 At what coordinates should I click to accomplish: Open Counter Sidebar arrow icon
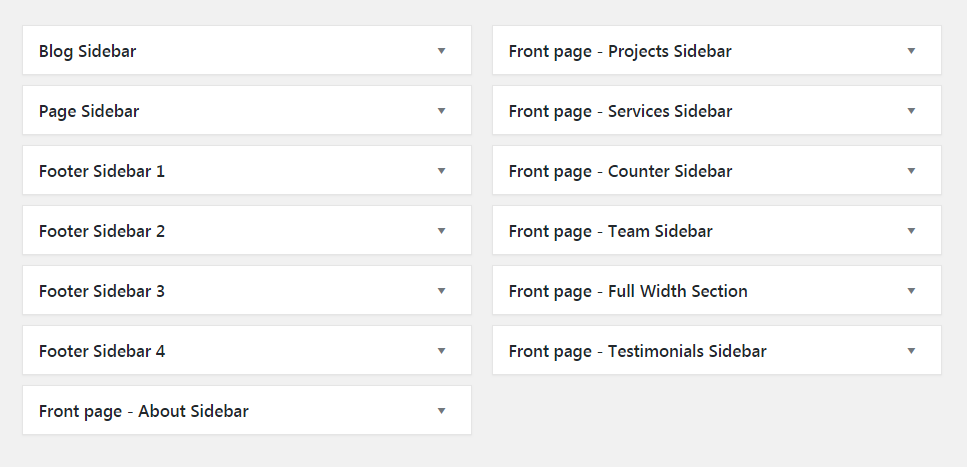(911, 171)
